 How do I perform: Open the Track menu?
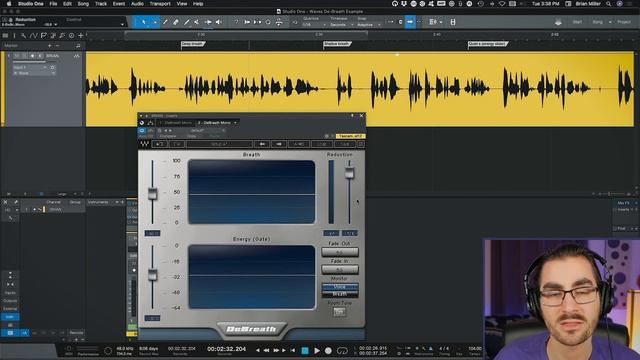coord(101,4)
